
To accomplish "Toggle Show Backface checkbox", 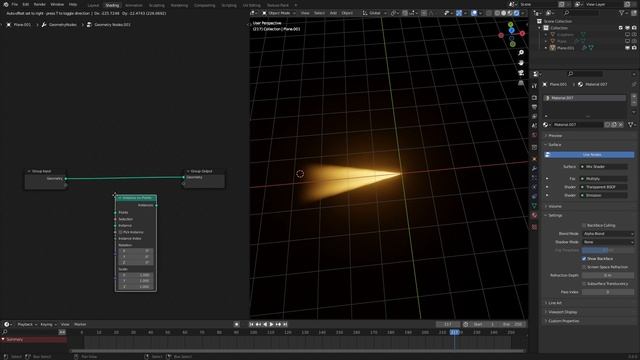I will pyautogui.click(x=584, y=259).
